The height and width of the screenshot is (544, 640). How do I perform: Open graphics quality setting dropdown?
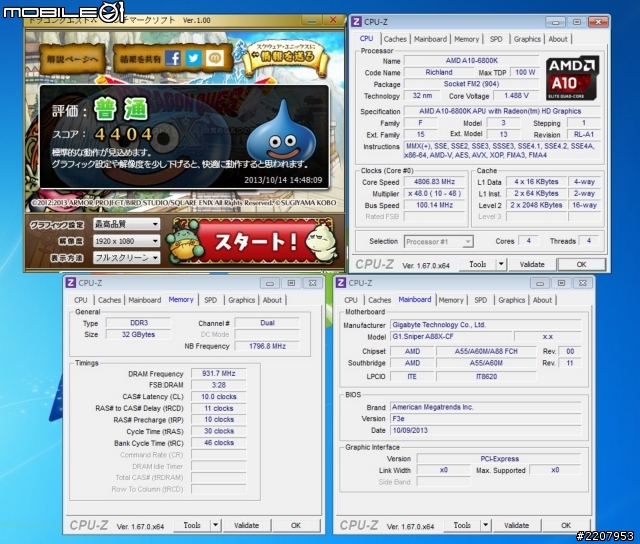[127, 224]
